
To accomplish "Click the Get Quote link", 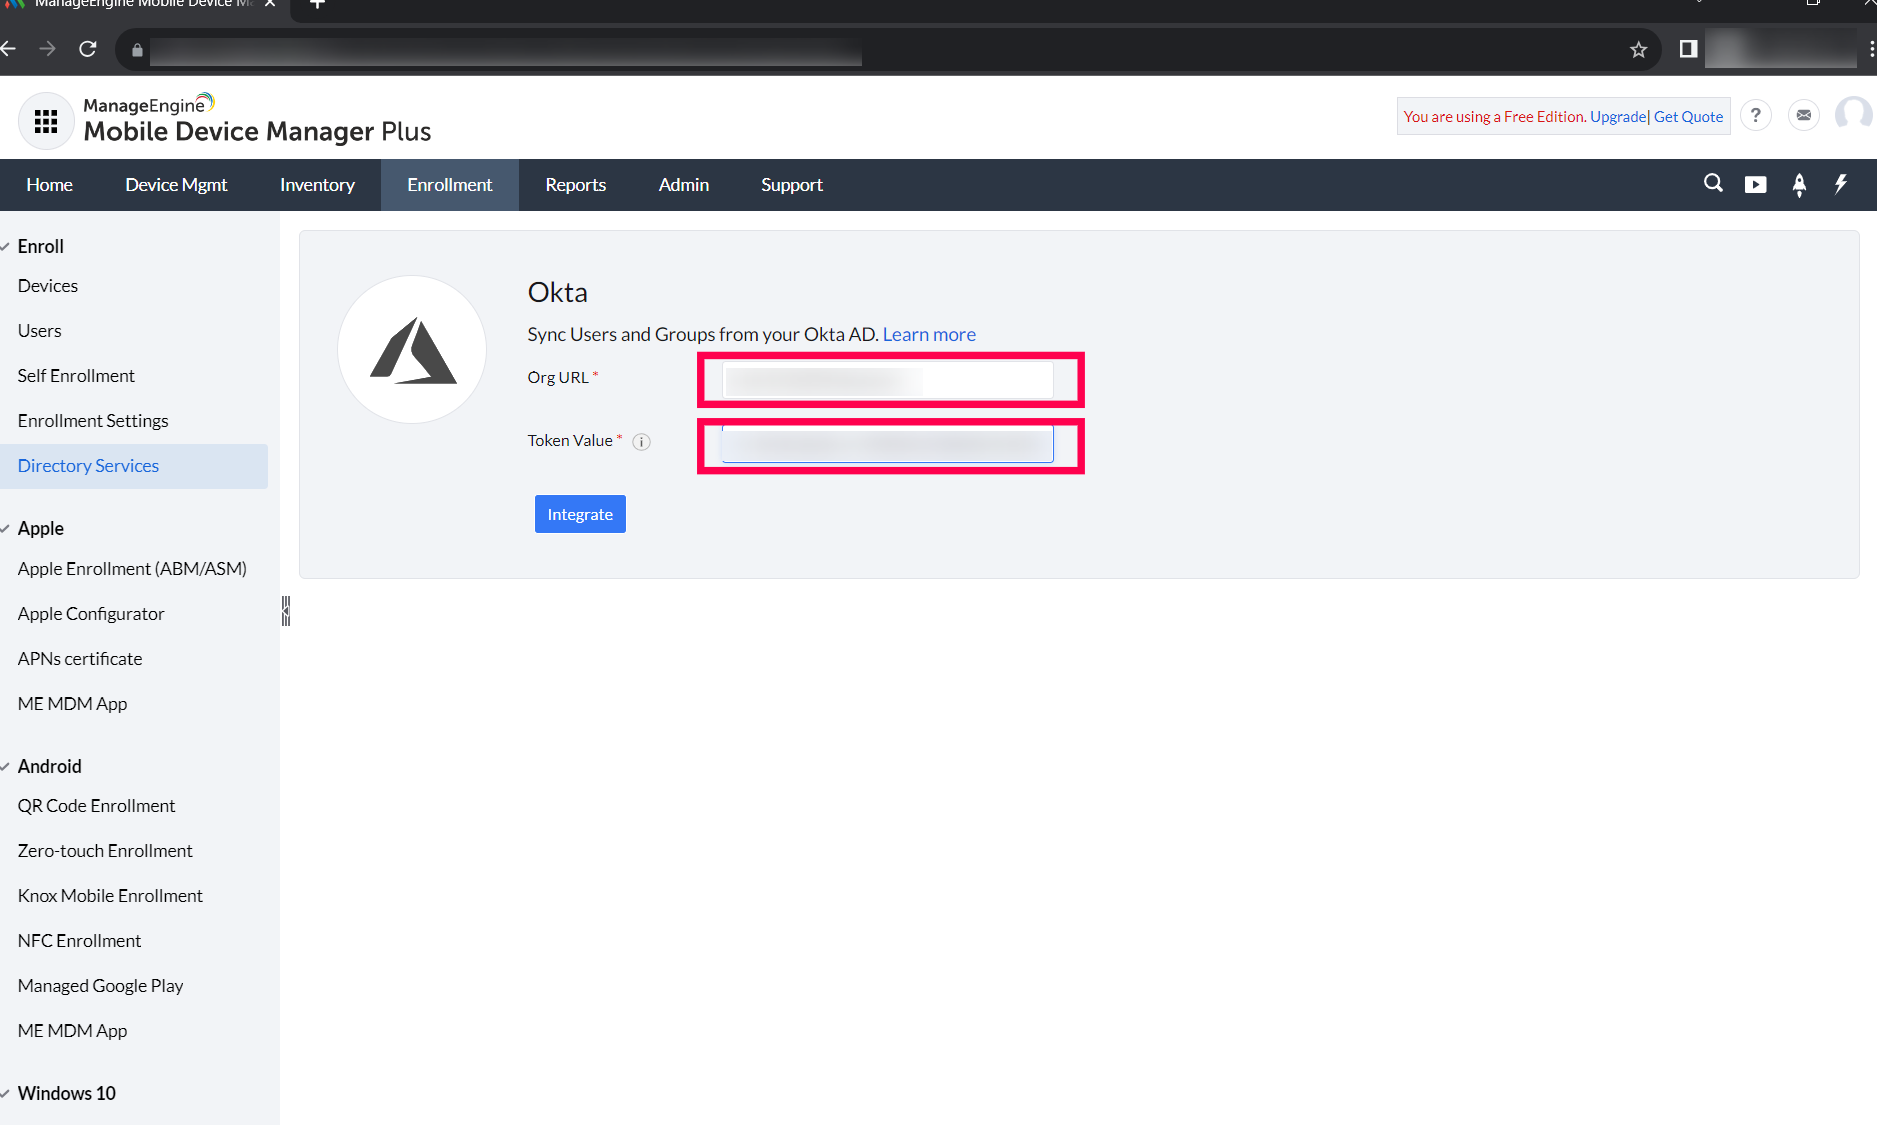I will point(1688,117).
